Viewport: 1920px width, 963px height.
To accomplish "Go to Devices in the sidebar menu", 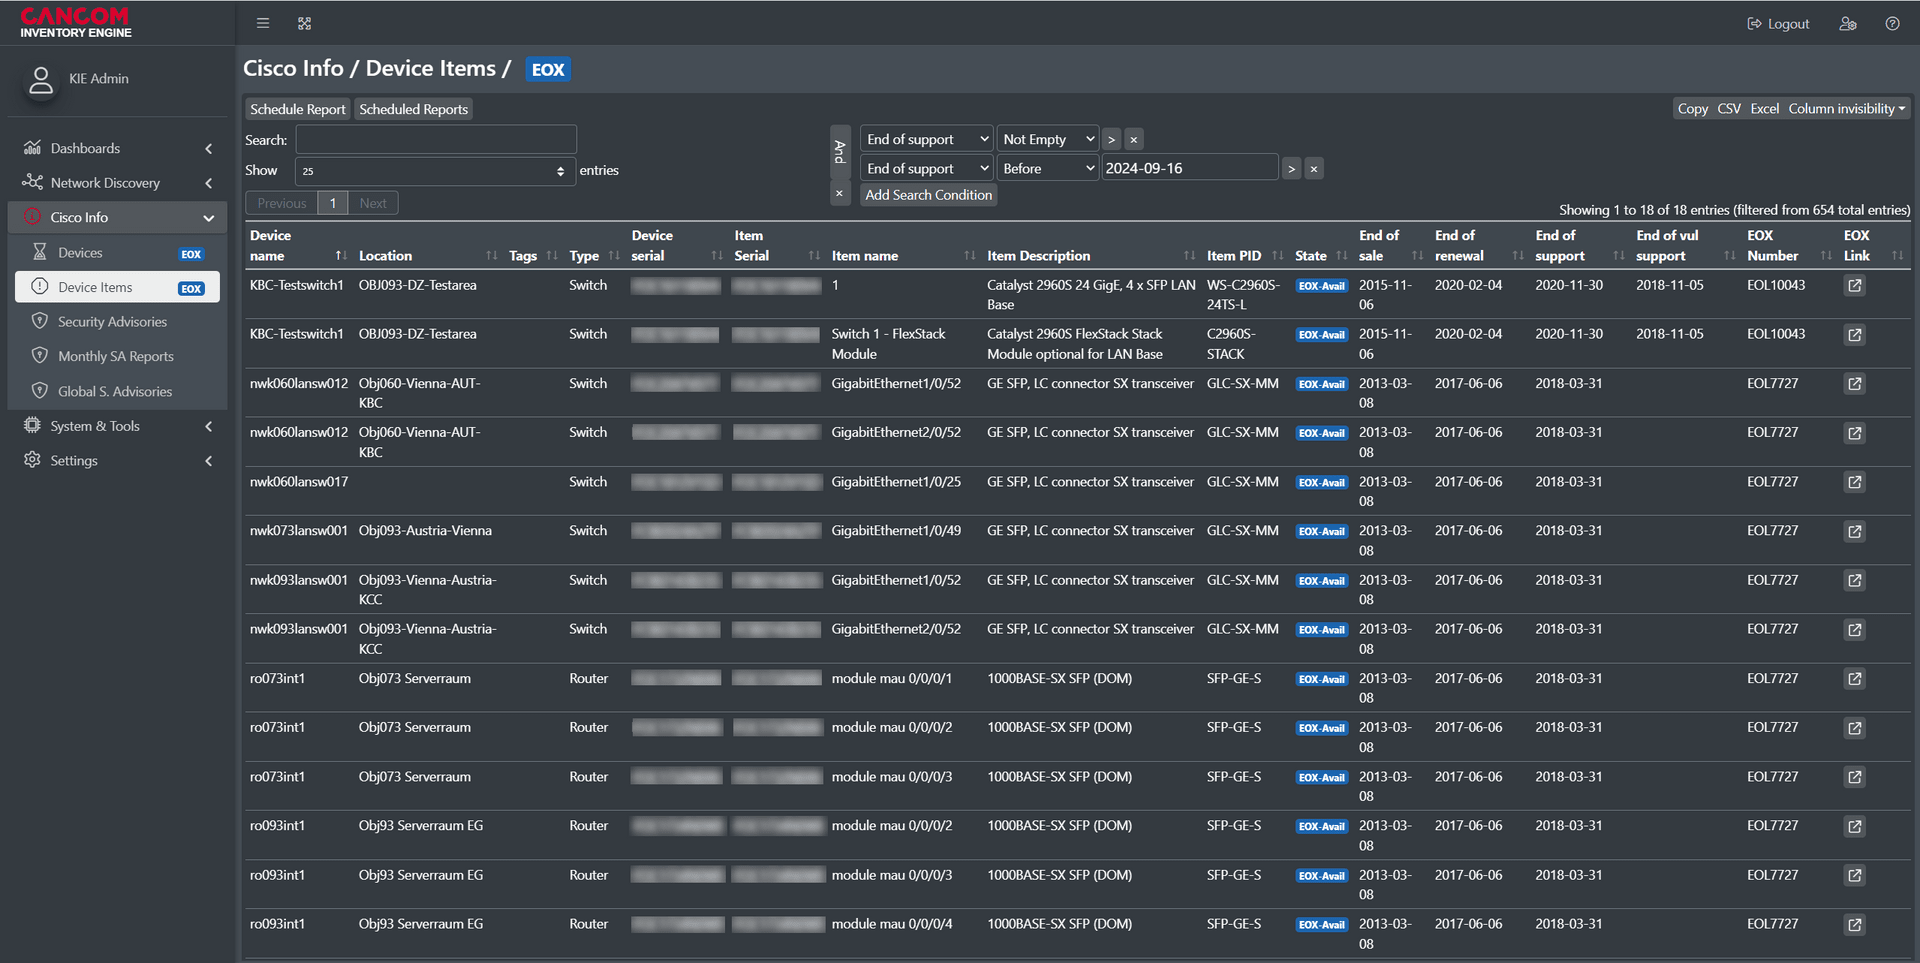I will (80, 253).
